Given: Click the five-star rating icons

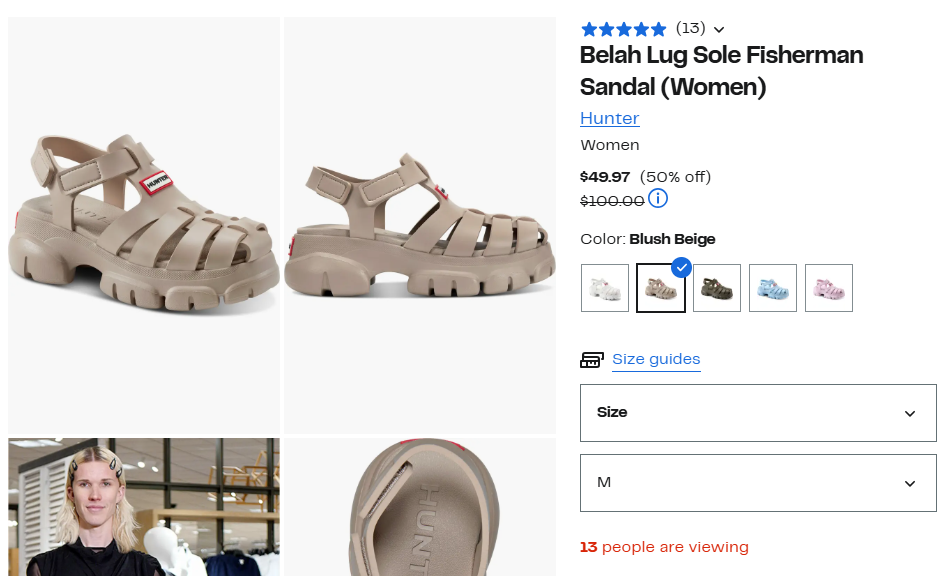Looking at the screenshot, I should click(x=623, y=29).
